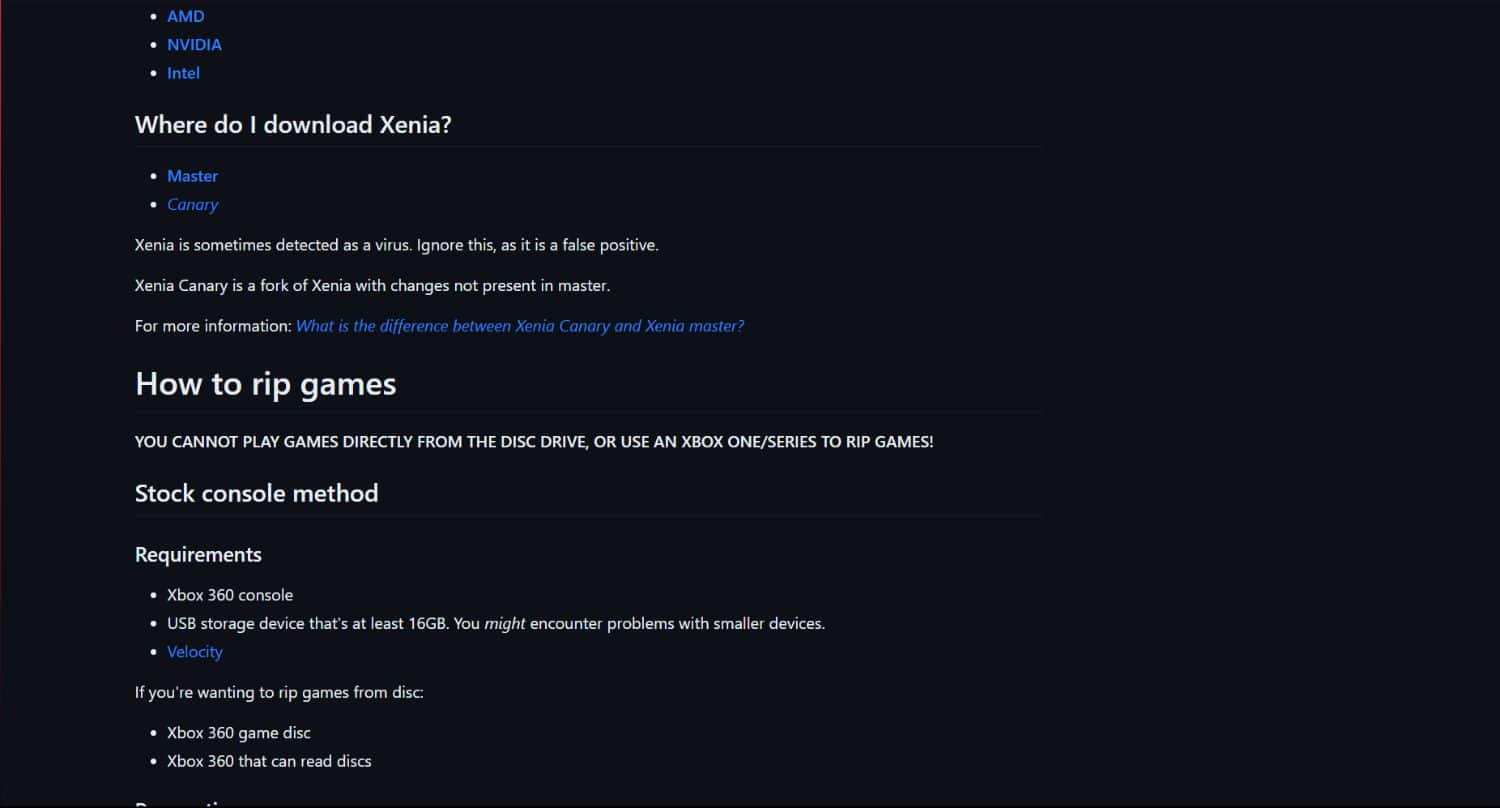Image resolution: width=1500 pixels, height=808 pixels.
Task: Click the 'Xbox 360 console' list item
Action: [x=230, y=595]
